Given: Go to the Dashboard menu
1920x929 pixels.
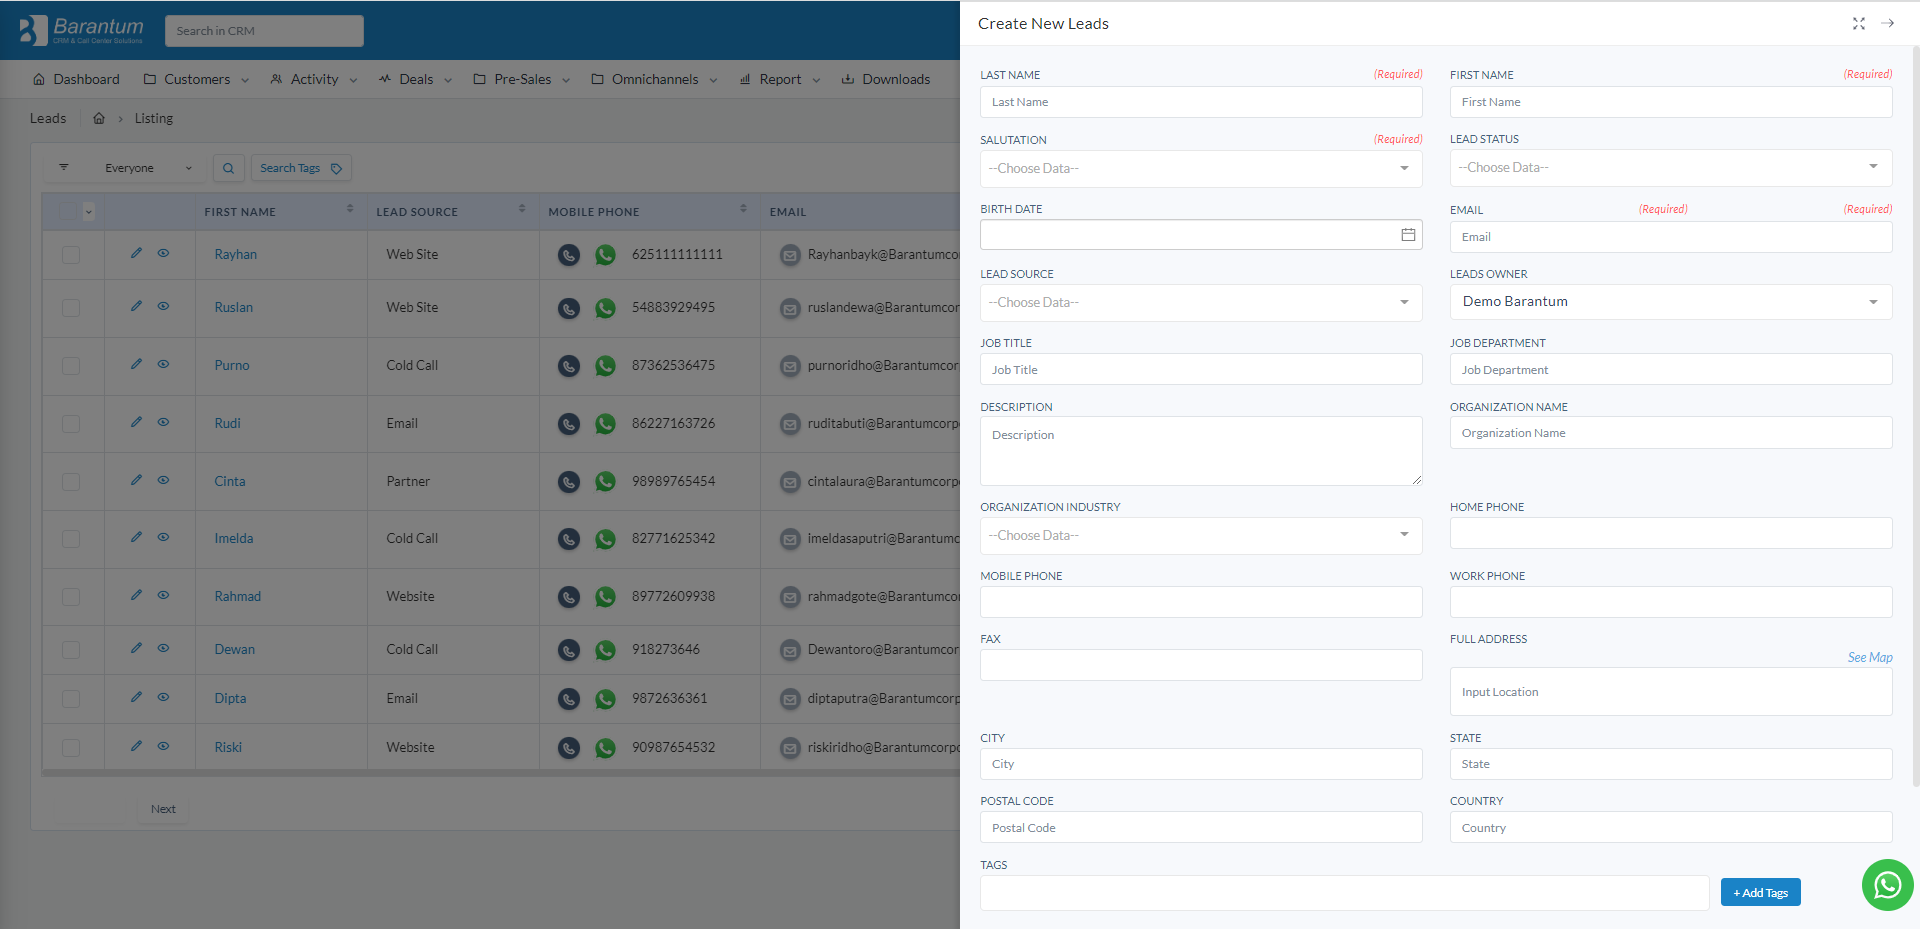Looking at the screenshot, I should [76, 79].
